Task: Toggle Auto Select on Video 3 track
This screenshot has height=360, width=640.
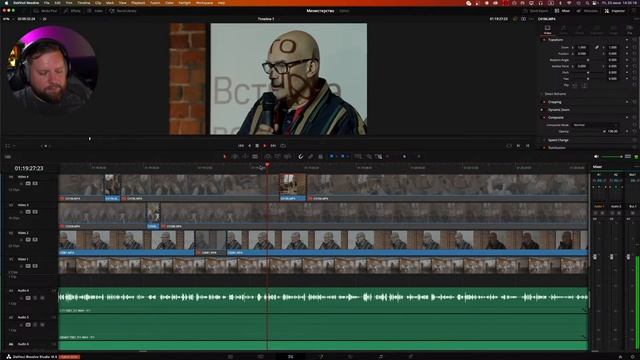Action: coord(28,212)
